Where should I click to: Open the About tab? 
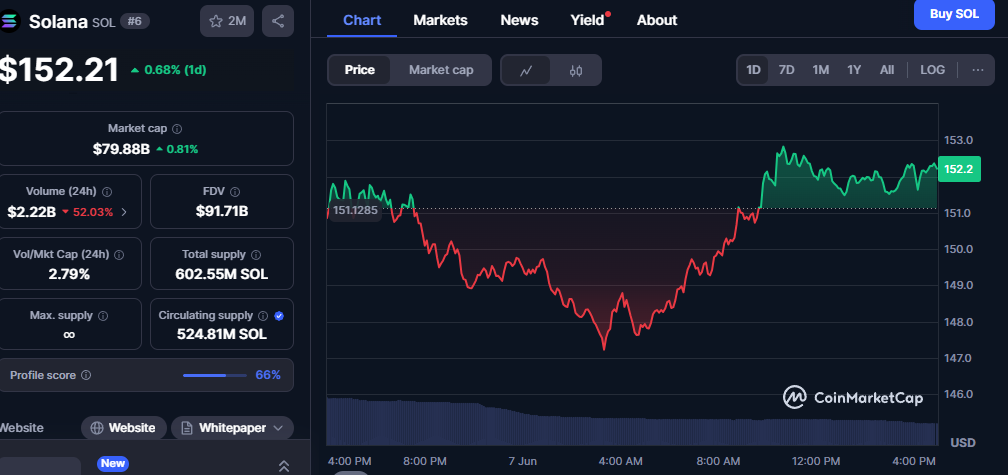click(x=657, y=20)
